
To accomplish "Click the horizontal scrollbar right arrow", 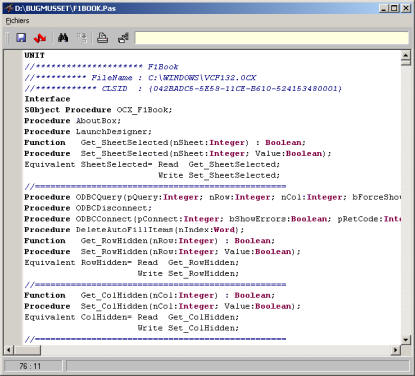I will [x=395, y=350].
